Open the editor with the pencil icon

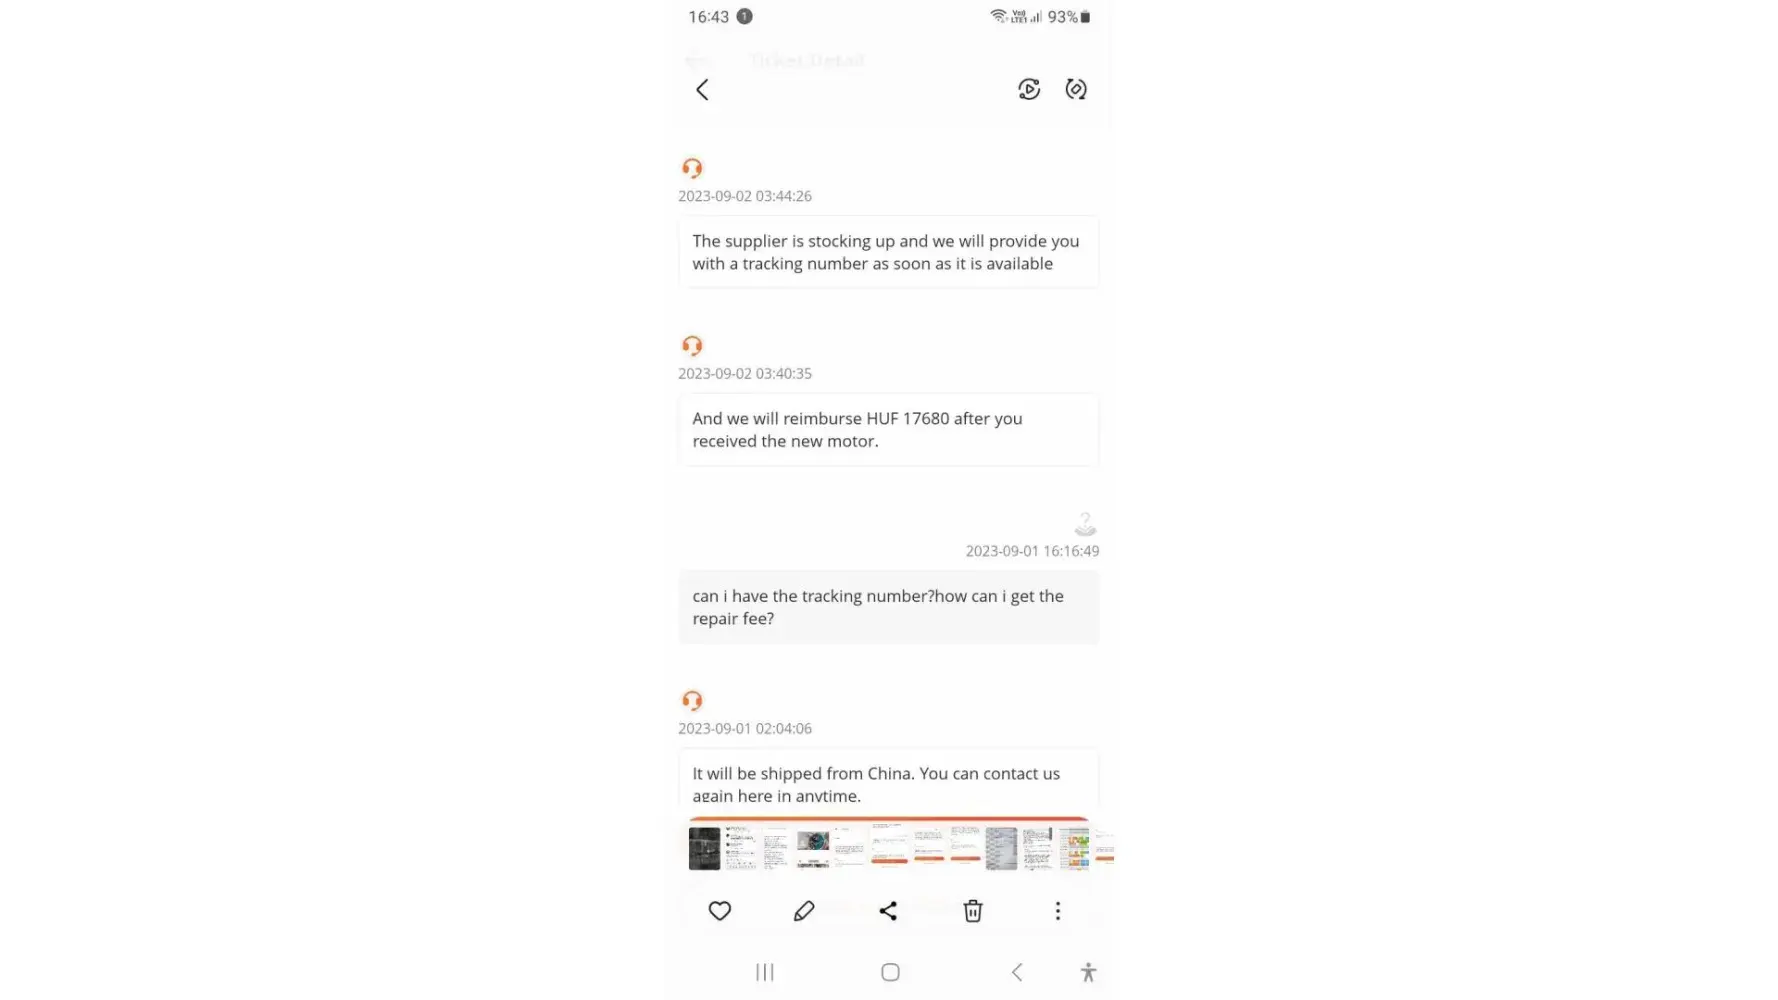tap(804, 911)
